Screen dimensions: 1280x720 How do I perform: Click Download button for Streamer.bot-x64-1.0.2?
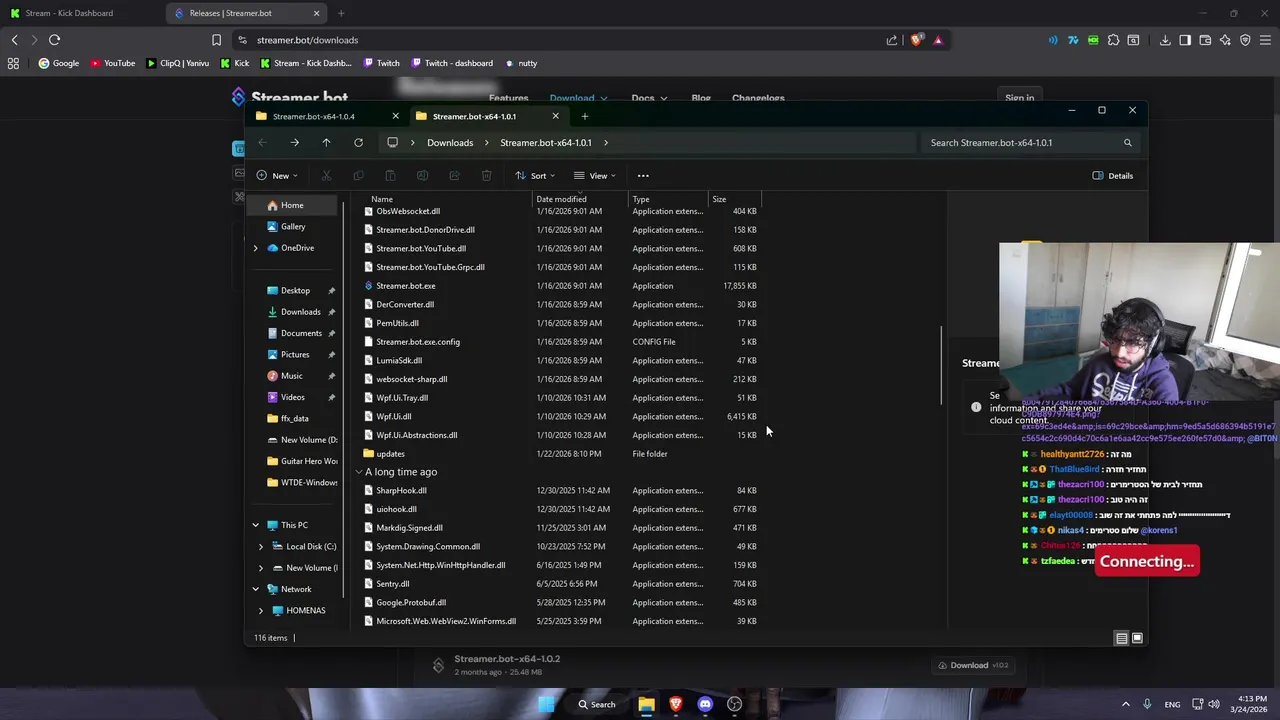click(971, 666)
